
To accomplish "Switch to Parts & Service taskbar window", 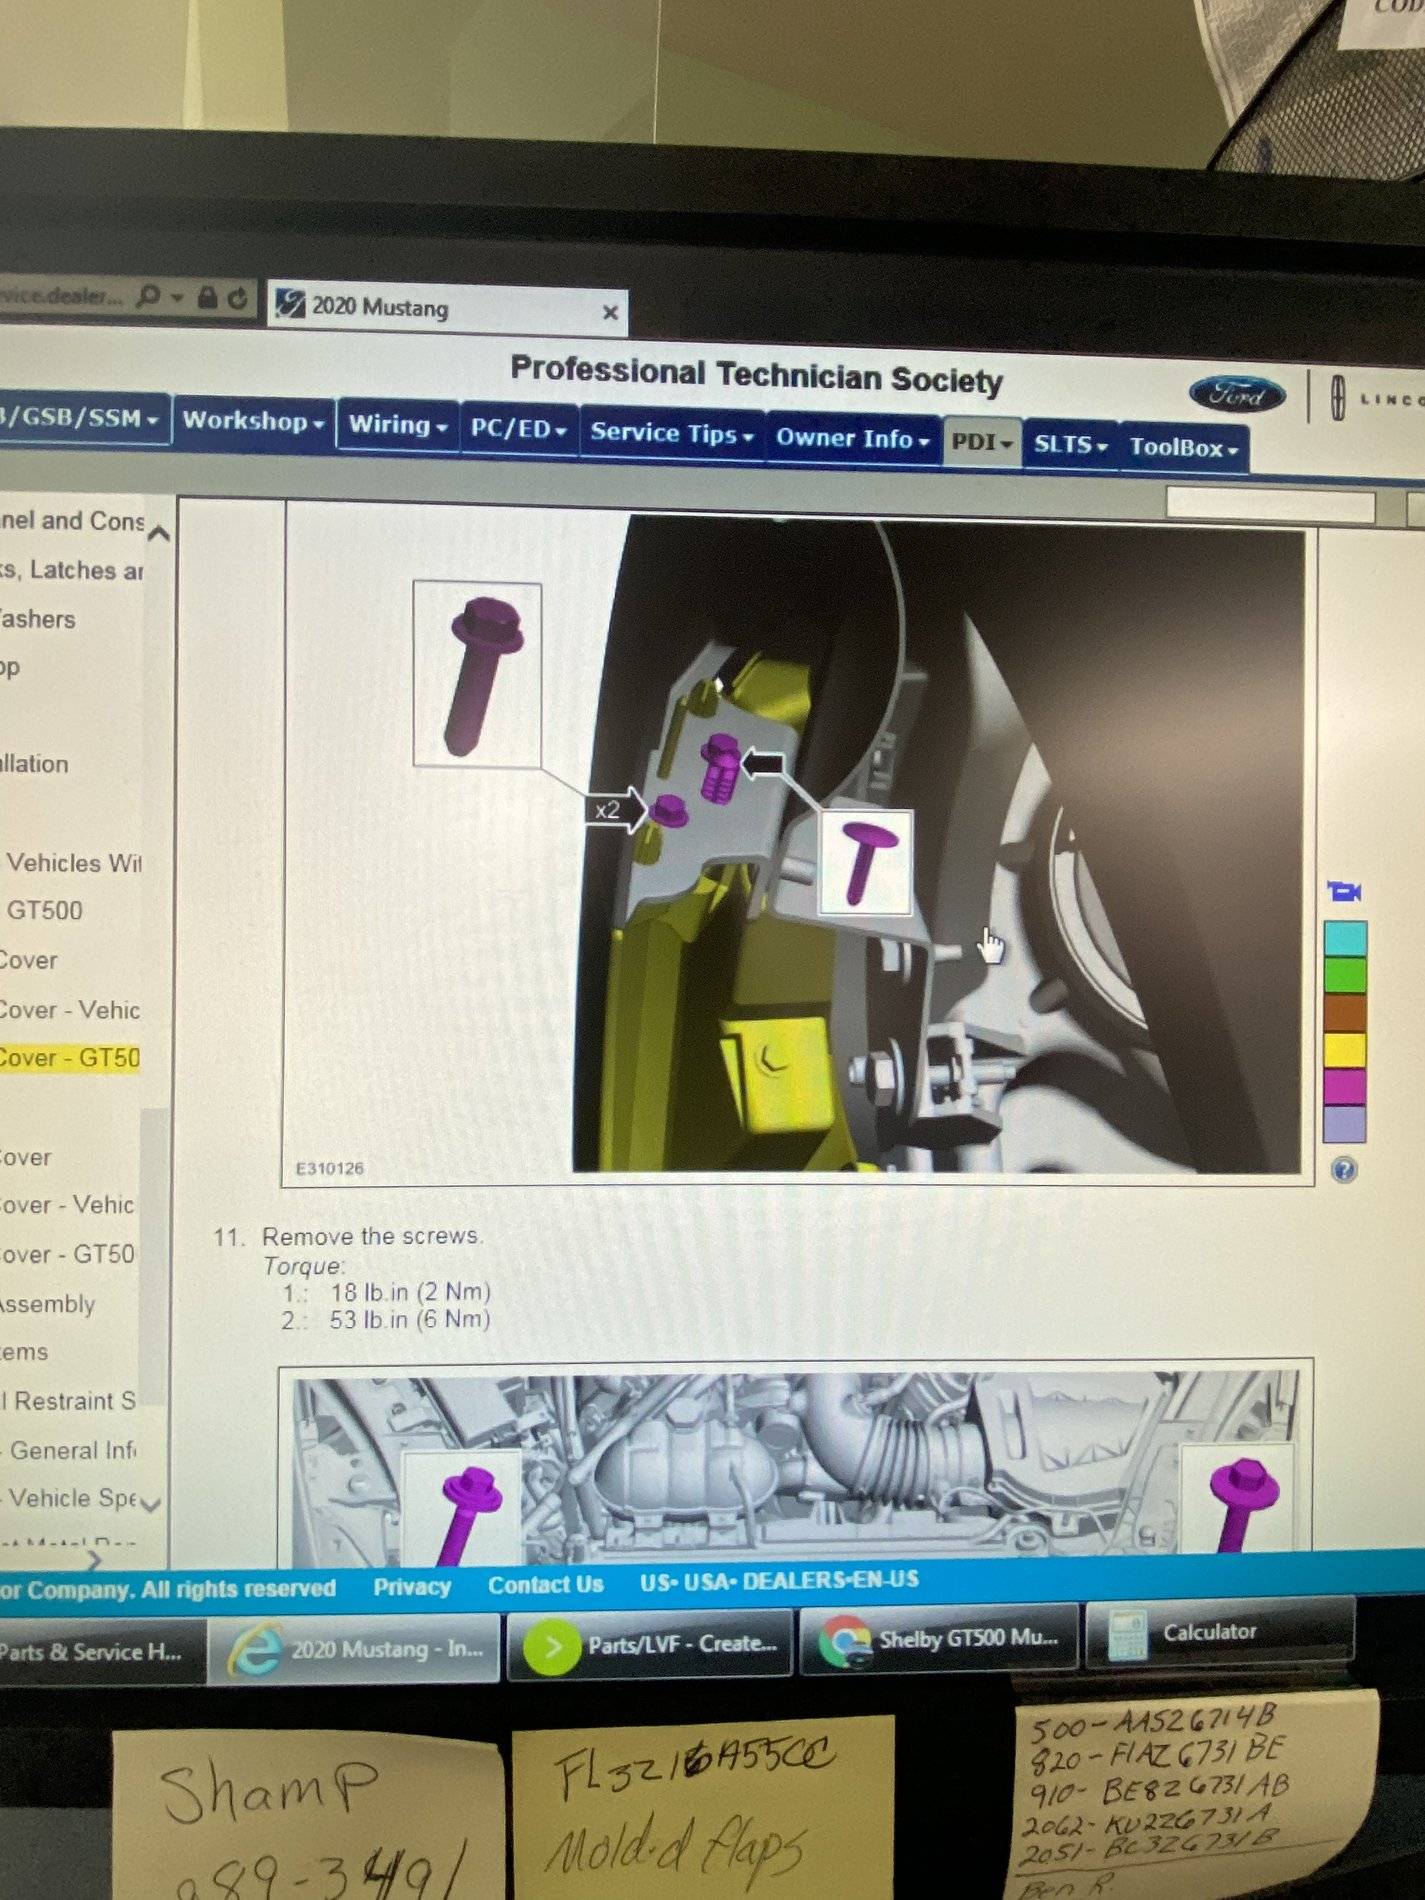I will point(102,1652).
